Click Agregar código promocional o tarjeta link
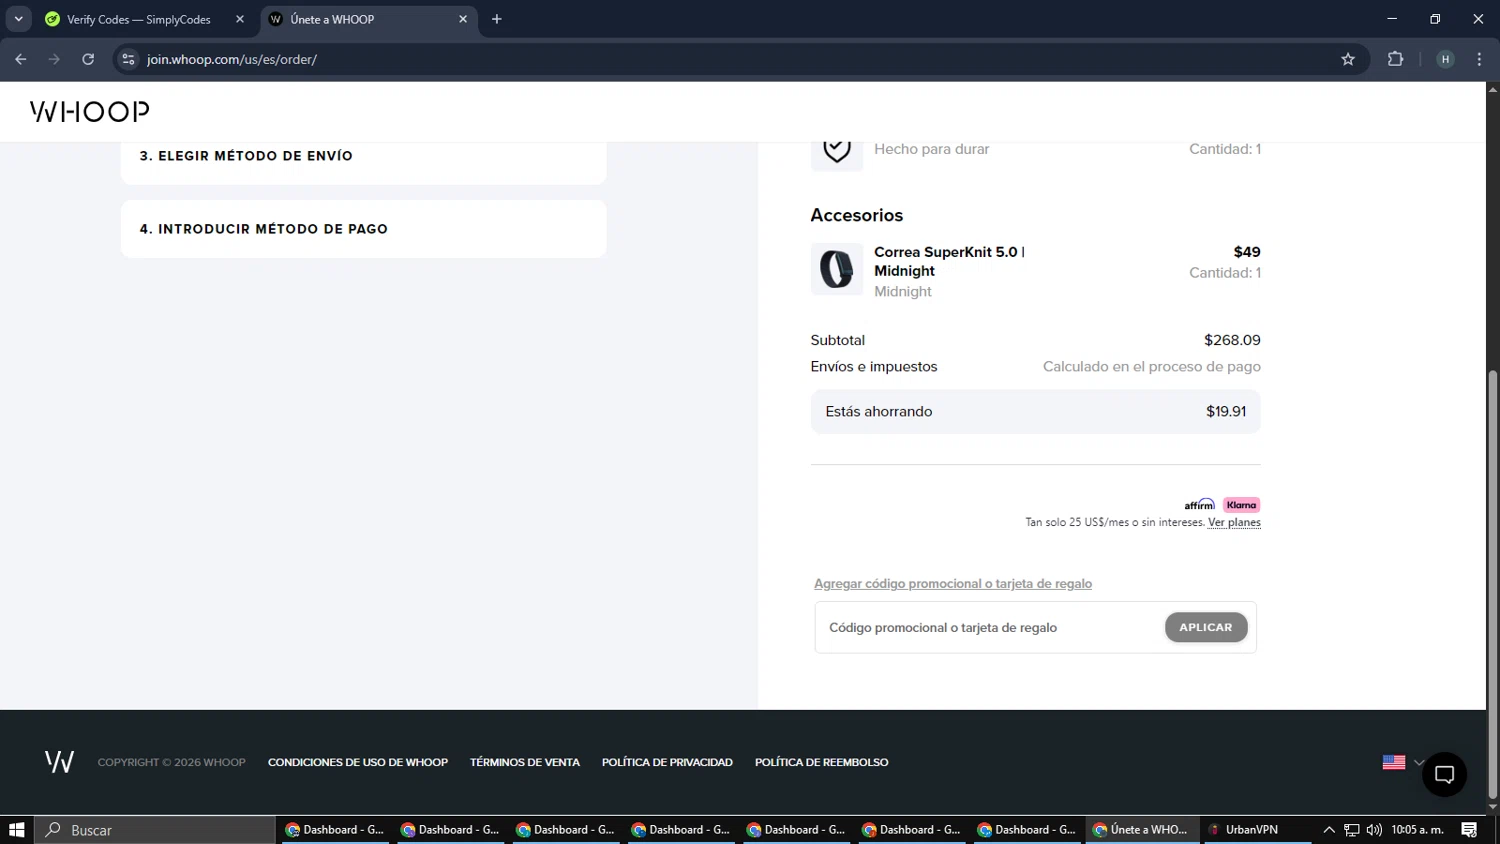This screenshot has width=1500, height=844. click(953, 584)
